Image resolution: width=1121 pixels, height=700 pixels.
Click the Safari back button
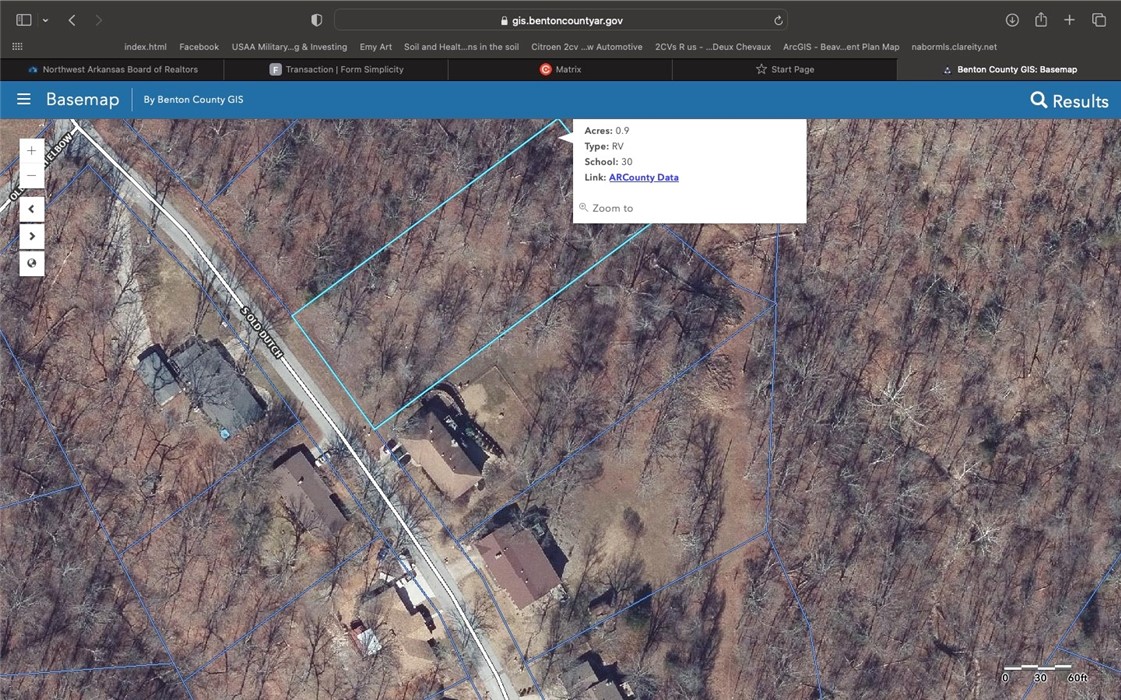(72, 20)
